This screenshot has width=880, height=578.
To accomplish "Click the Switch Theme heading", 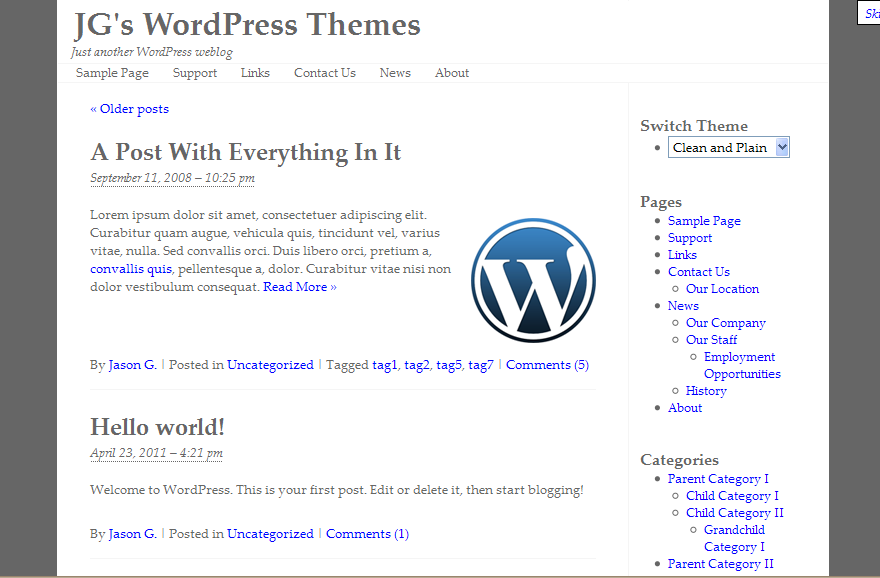I will click(694, 126).
